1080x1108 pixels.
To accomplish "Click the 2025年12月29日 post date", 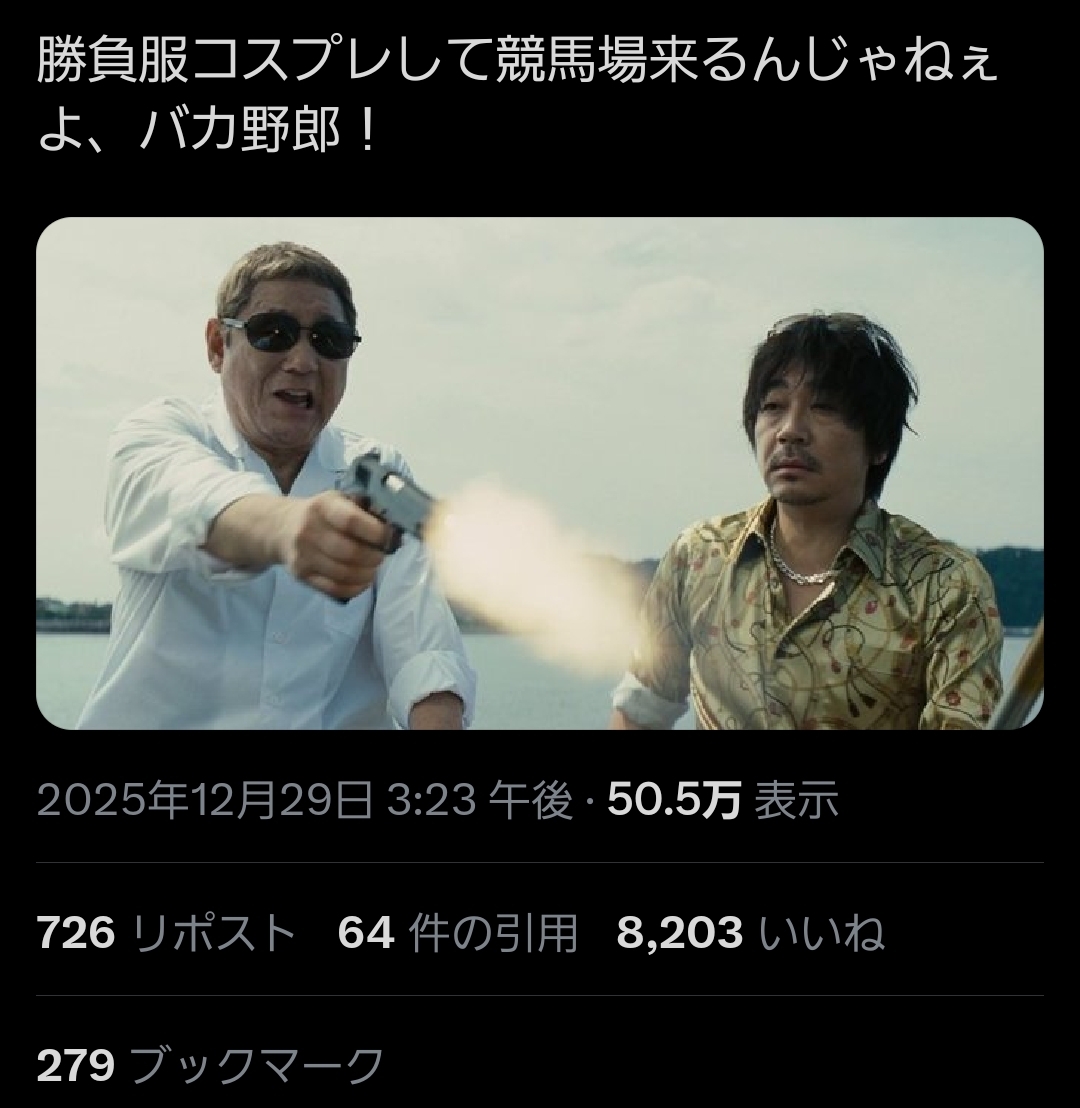I will [x=204, y=799].
